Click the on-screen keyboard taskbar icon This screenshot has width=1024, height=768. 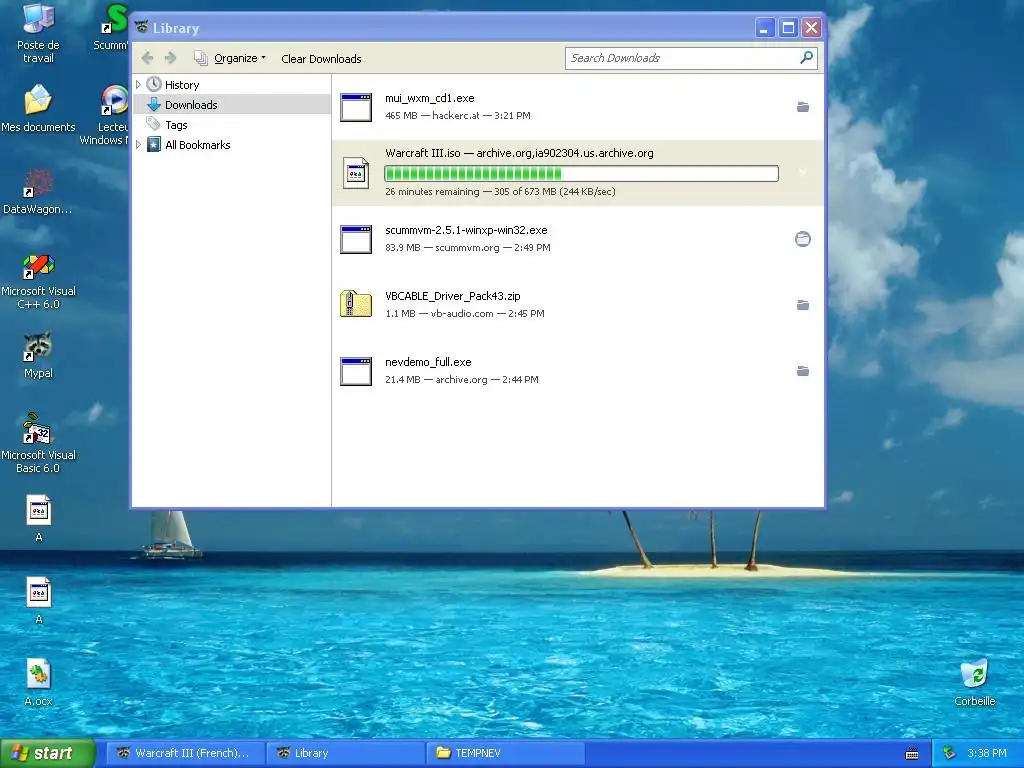(x=912, y=754)
